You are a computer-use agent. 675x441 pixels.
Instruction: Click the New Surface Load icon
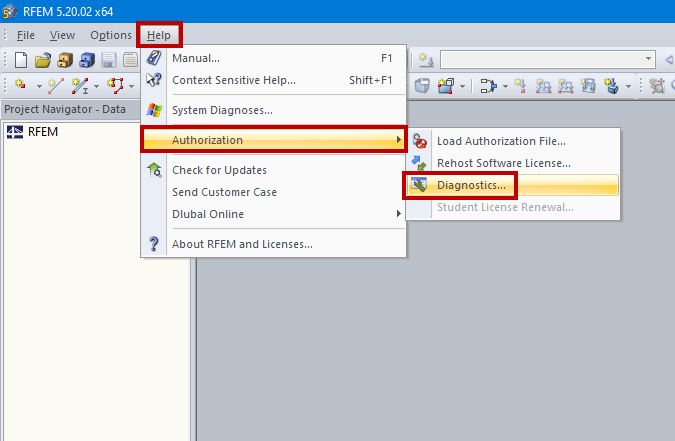coord(588,86)
